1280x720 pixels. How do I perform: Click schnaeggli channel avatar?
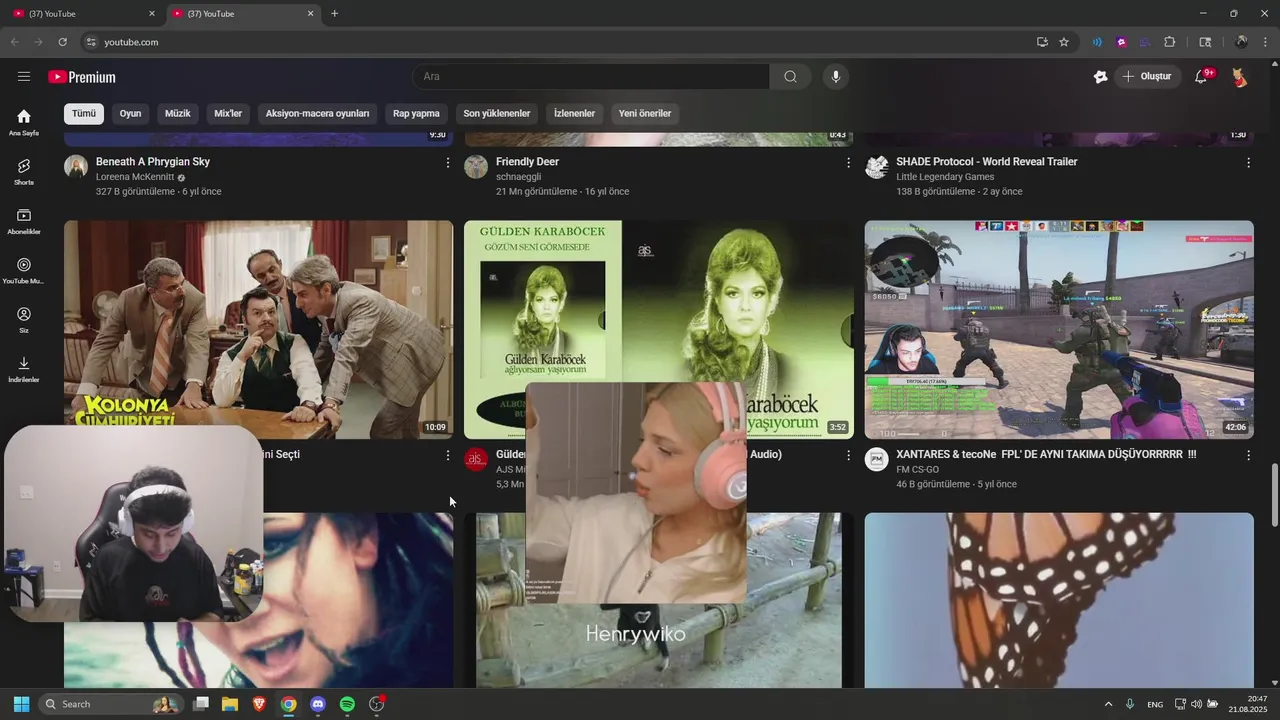476,166
